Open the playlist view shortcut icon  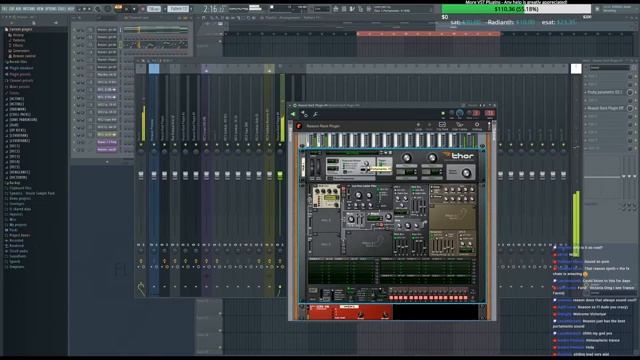[x=336, y=9]
